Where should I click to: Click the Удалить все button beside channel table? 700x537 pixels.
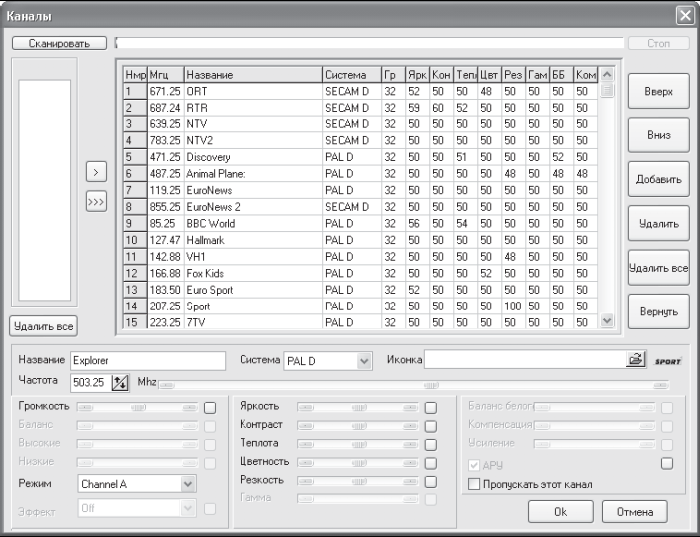click(x=658, y=268)
